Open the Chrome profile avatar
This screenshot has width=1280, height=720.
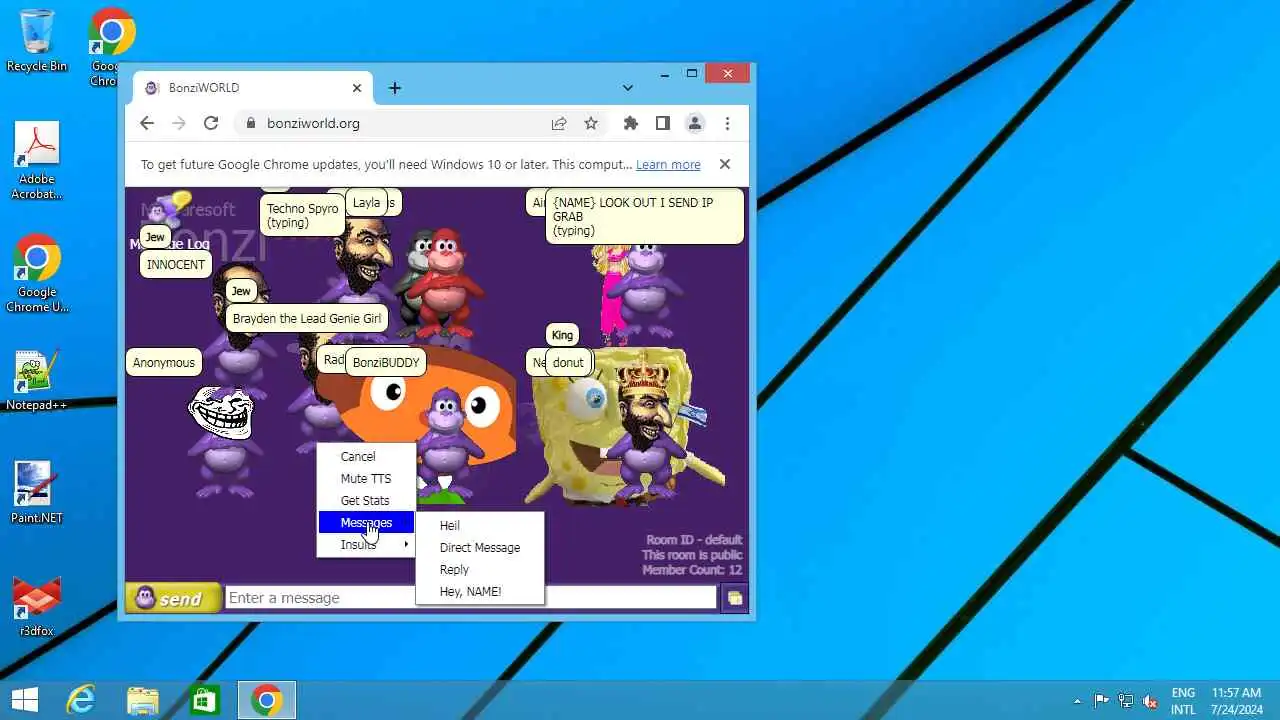694,123
